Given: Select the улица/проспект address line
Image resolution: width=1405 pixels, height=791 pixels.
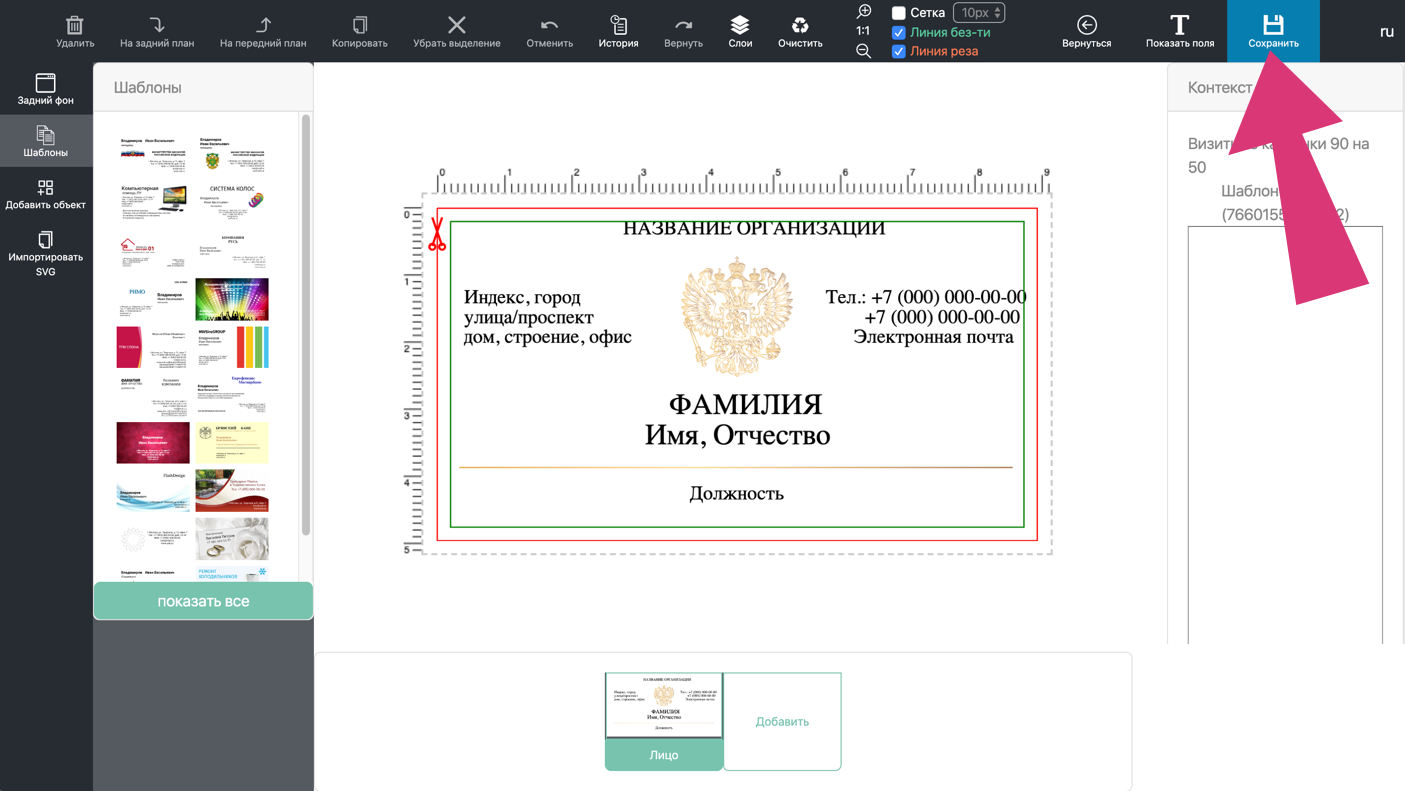Looking at the screenshot, I should tap(529, 317).
